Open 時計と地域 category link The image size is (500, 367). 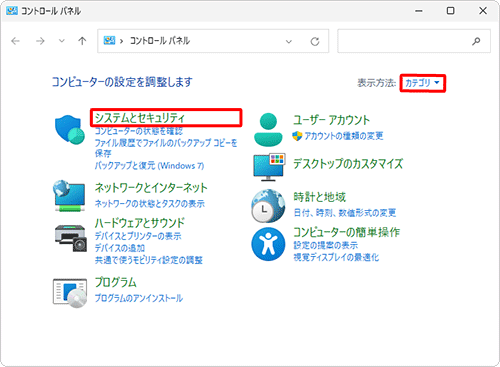(x=320, y=197)
